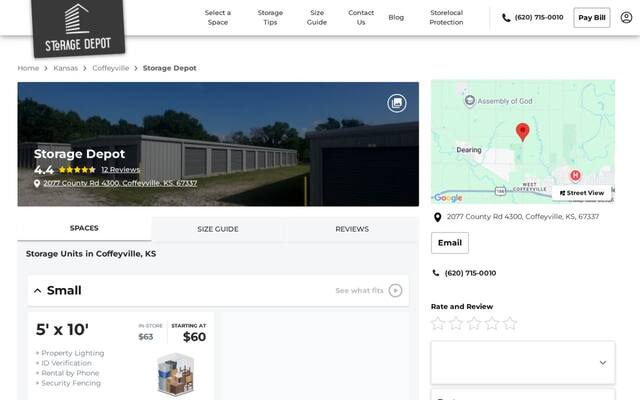640x400 pixels.
Task: Click the 5' x 10' unit title
Action: [x=62, y=330]
